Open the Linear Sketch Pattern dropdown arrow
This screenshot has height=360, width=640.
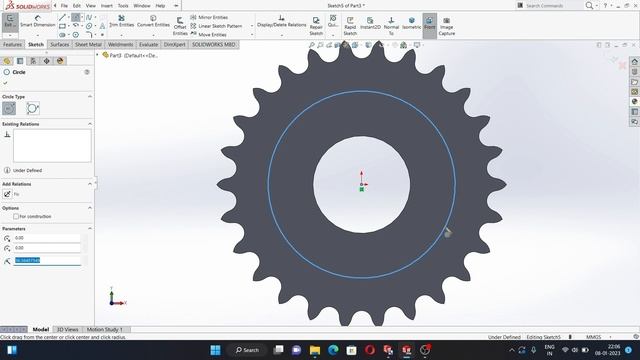click(x=252, y=26)
